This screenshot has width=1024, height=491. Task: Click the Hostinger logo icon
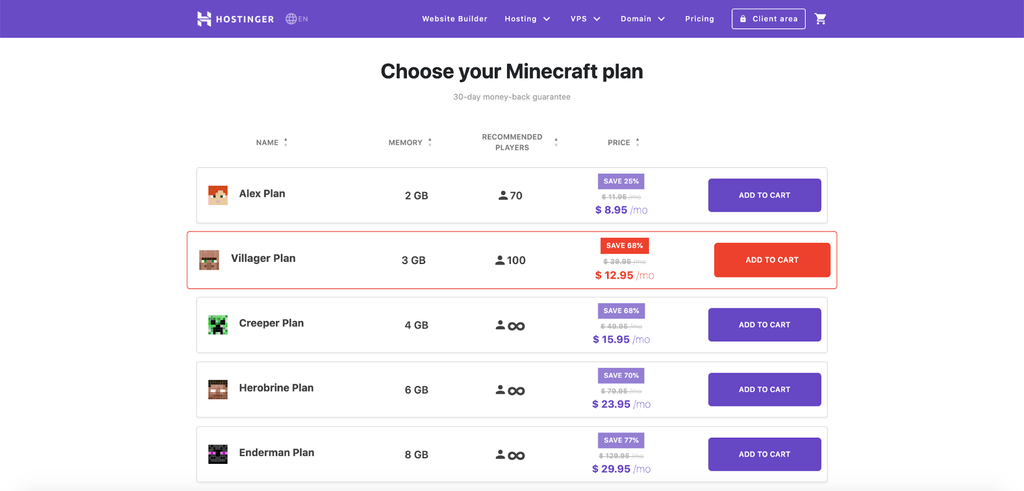tap(204, 18)
